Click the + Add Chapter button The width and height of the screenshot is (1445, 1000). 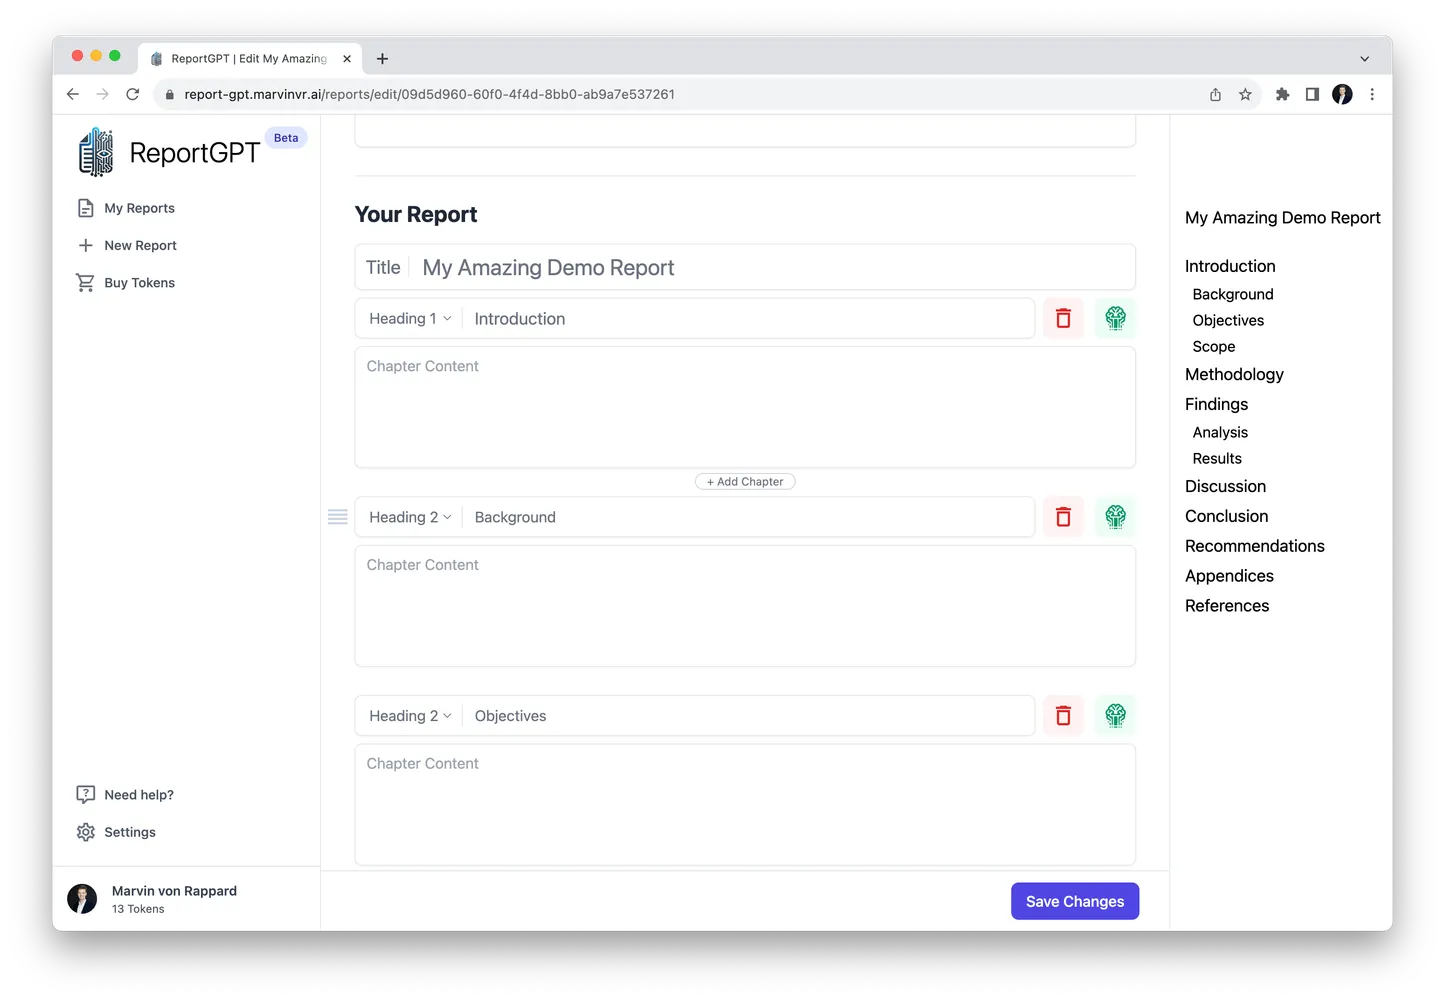745,482
